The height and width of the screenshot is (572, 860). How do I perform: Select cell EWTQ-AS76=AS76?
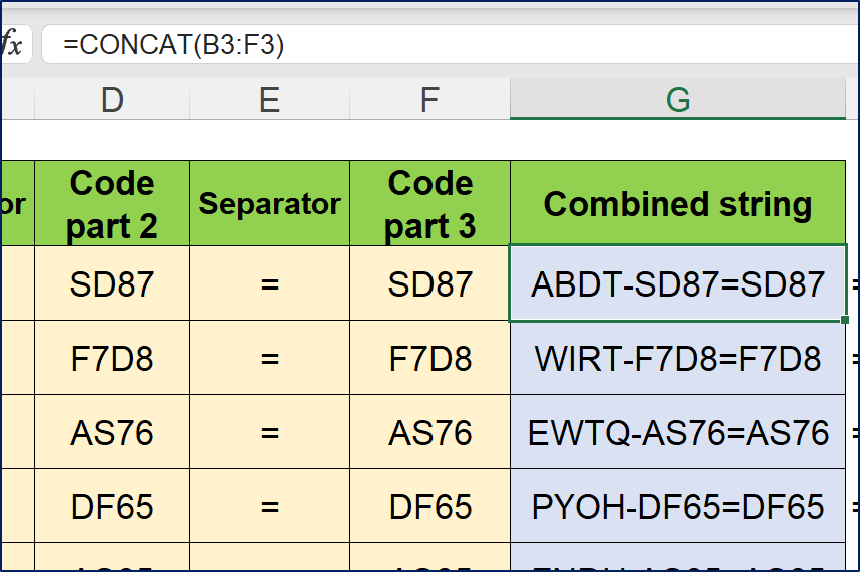point(678,432)
